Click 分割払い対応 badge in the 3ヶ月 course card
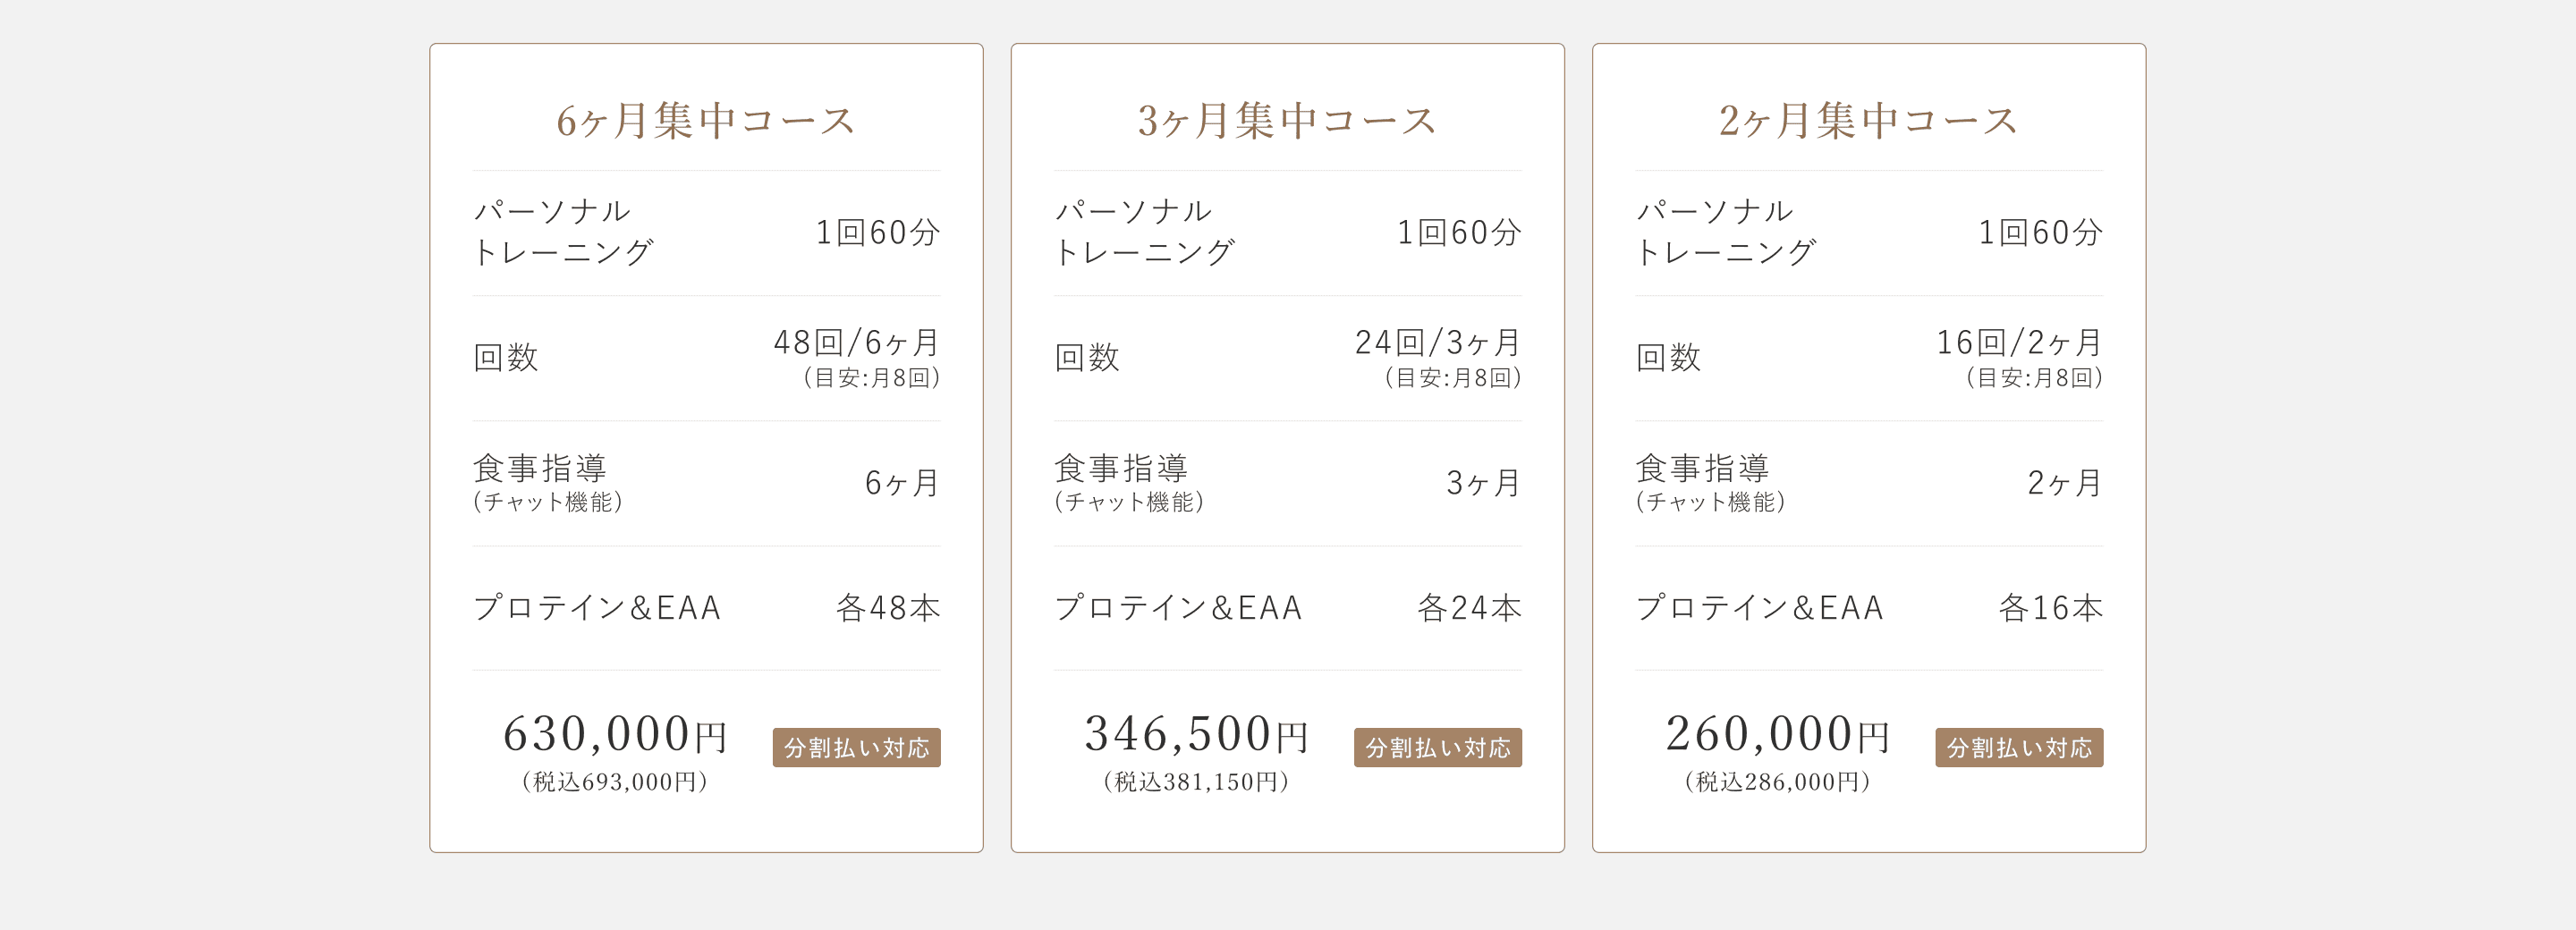The image size is (2576, 930). coord(1437,747)
